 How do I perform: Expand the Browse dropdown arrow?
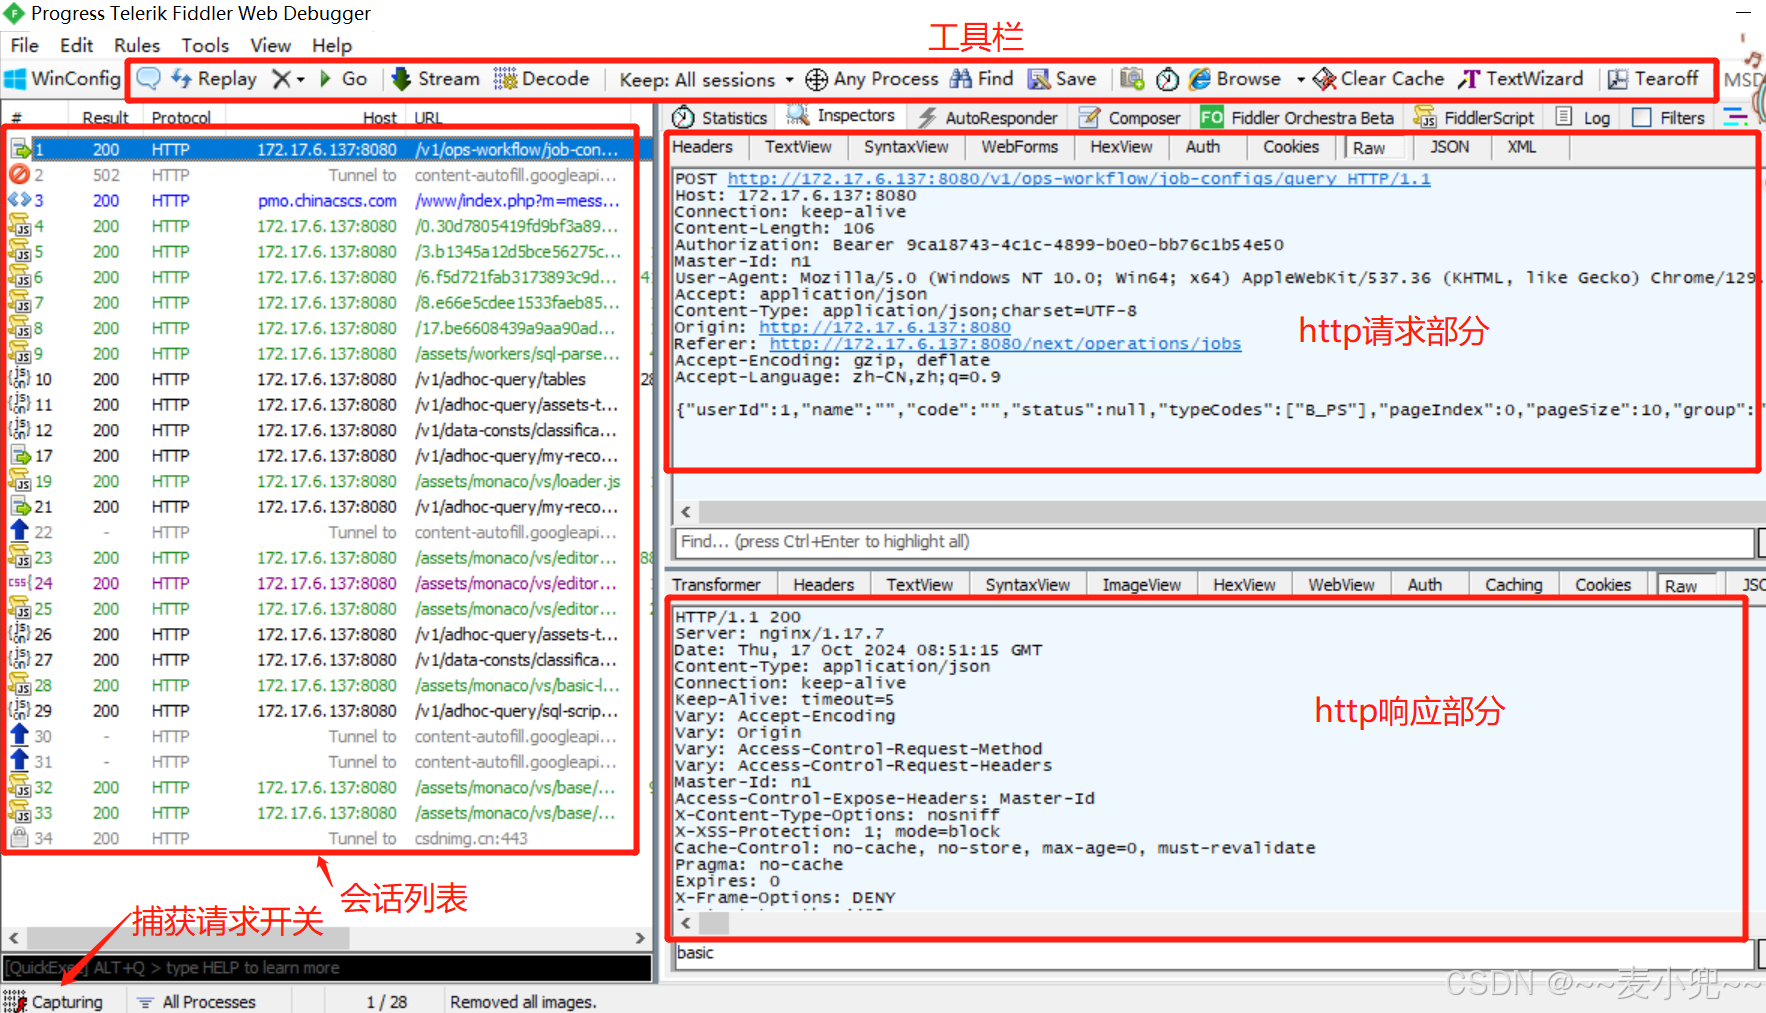coord(1300,80)
